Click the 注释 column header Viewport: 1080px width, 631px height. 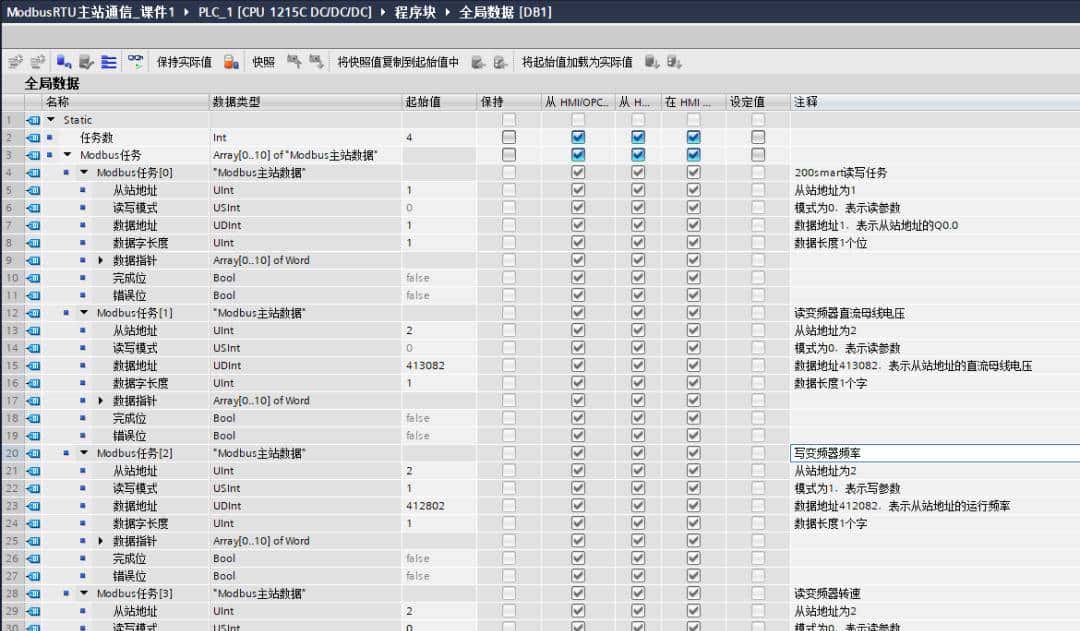pyautogui.click(x=805, y=100)
